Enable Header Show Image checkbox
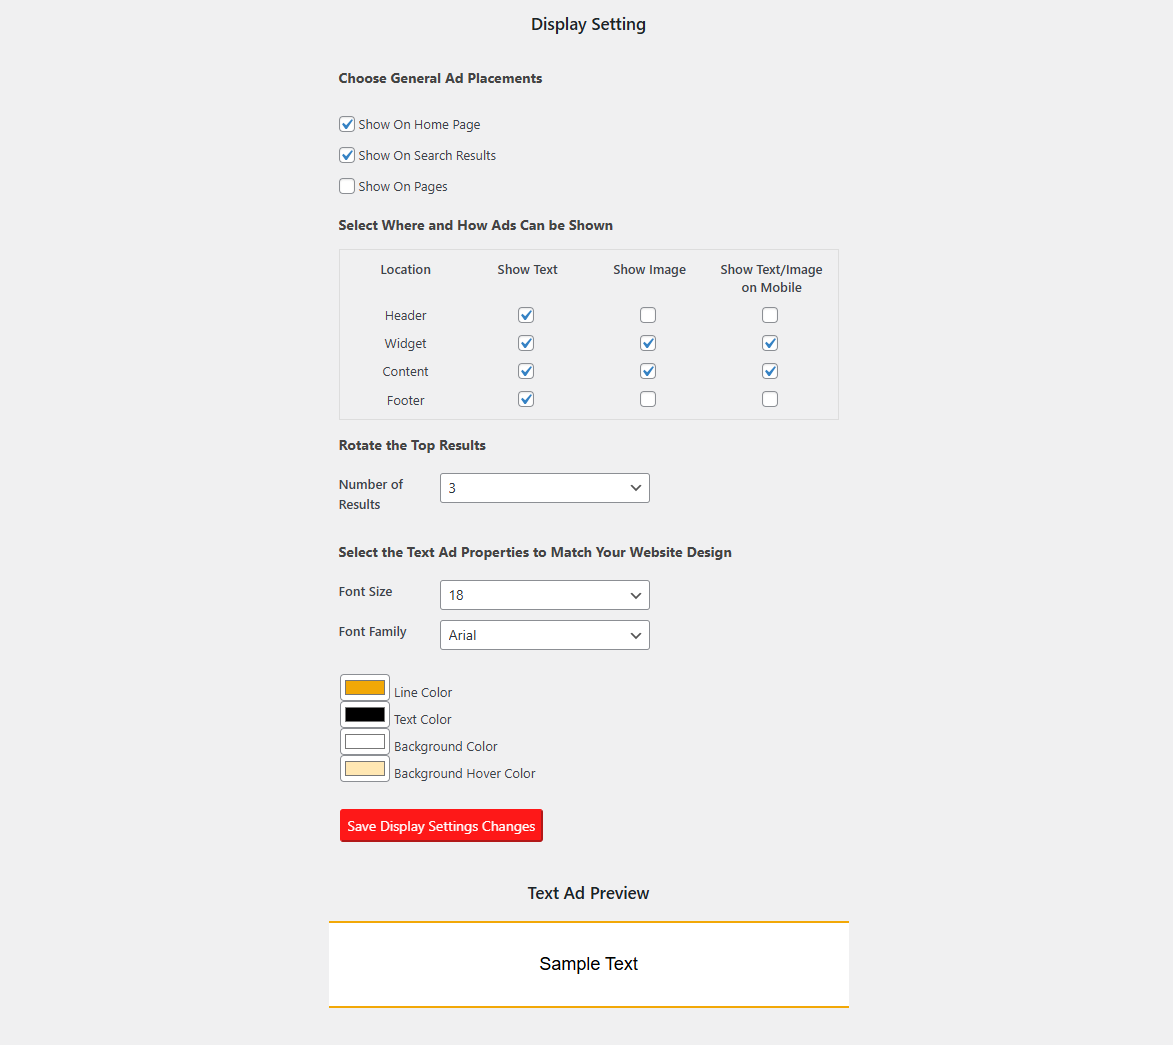Viewport: 1173px width, 1045px height. click(648, 315)
